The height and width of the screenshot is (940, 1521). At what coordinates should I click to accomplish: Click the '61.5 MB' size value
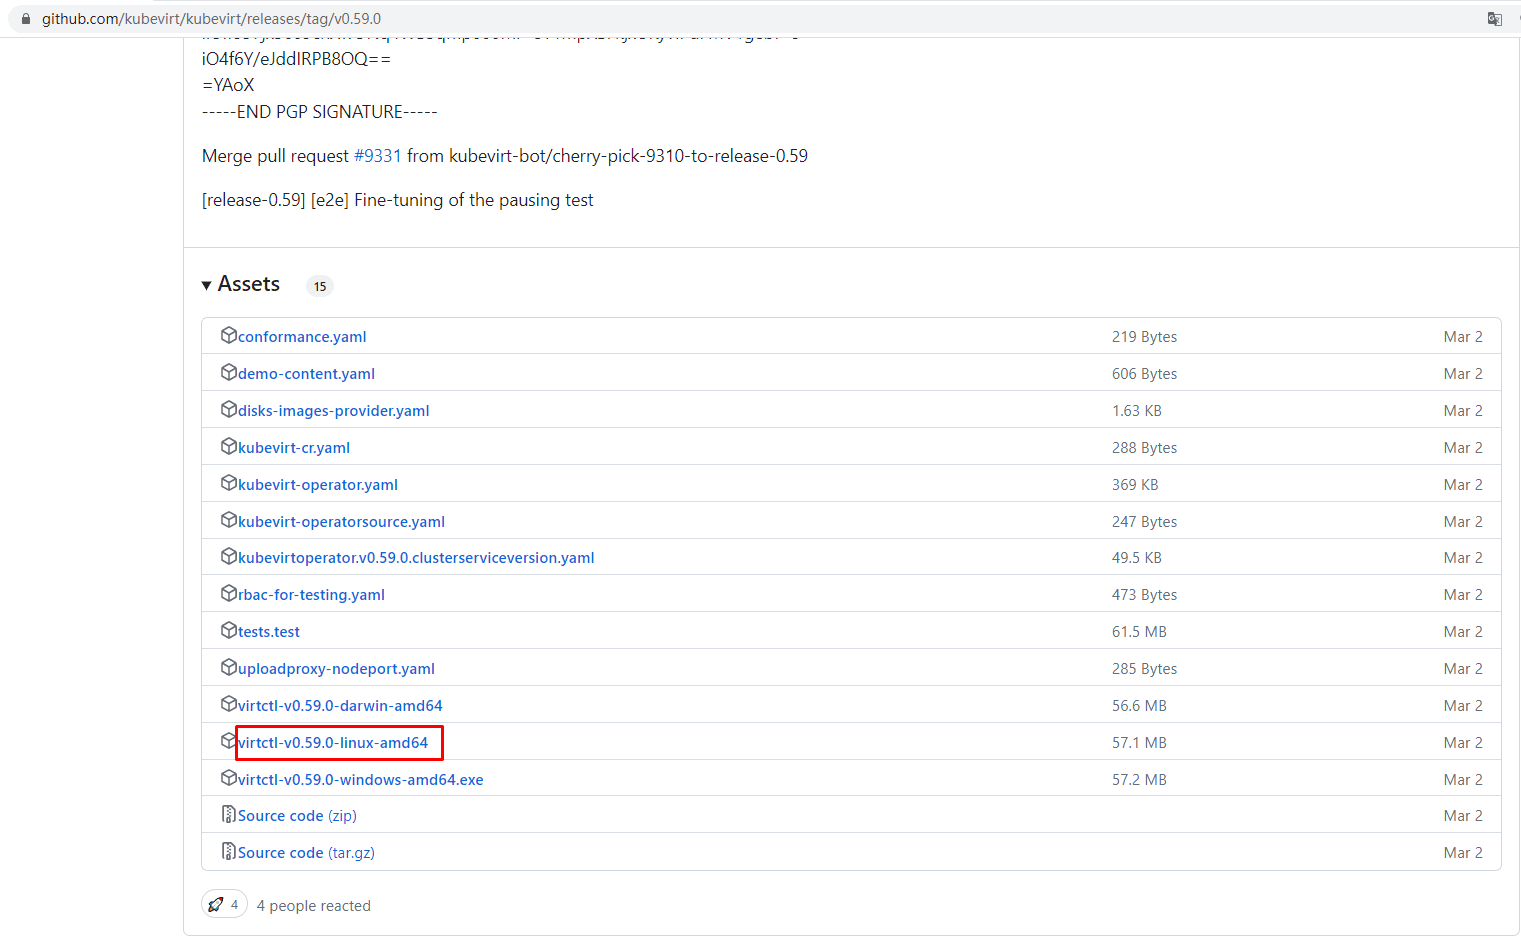click(x=1139, y=632)
